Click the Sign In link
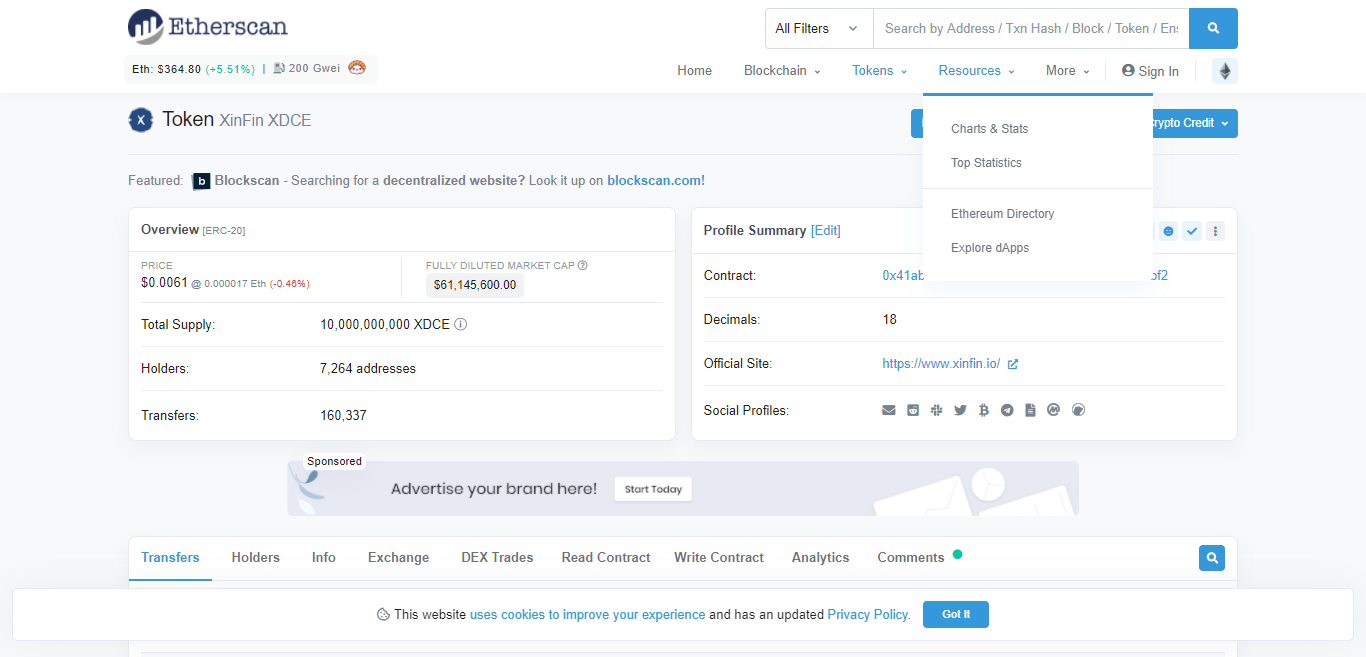Viewport: 1366px width, 657px height. (1150, 71)
